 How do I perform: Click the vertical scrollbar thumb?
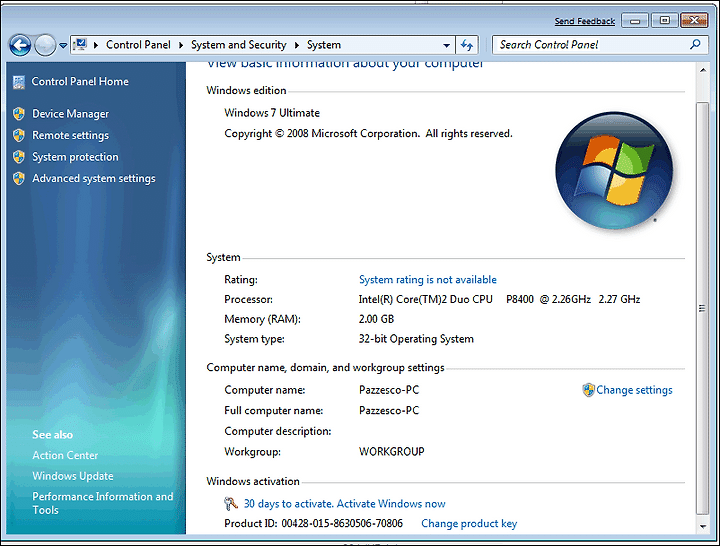703,308
